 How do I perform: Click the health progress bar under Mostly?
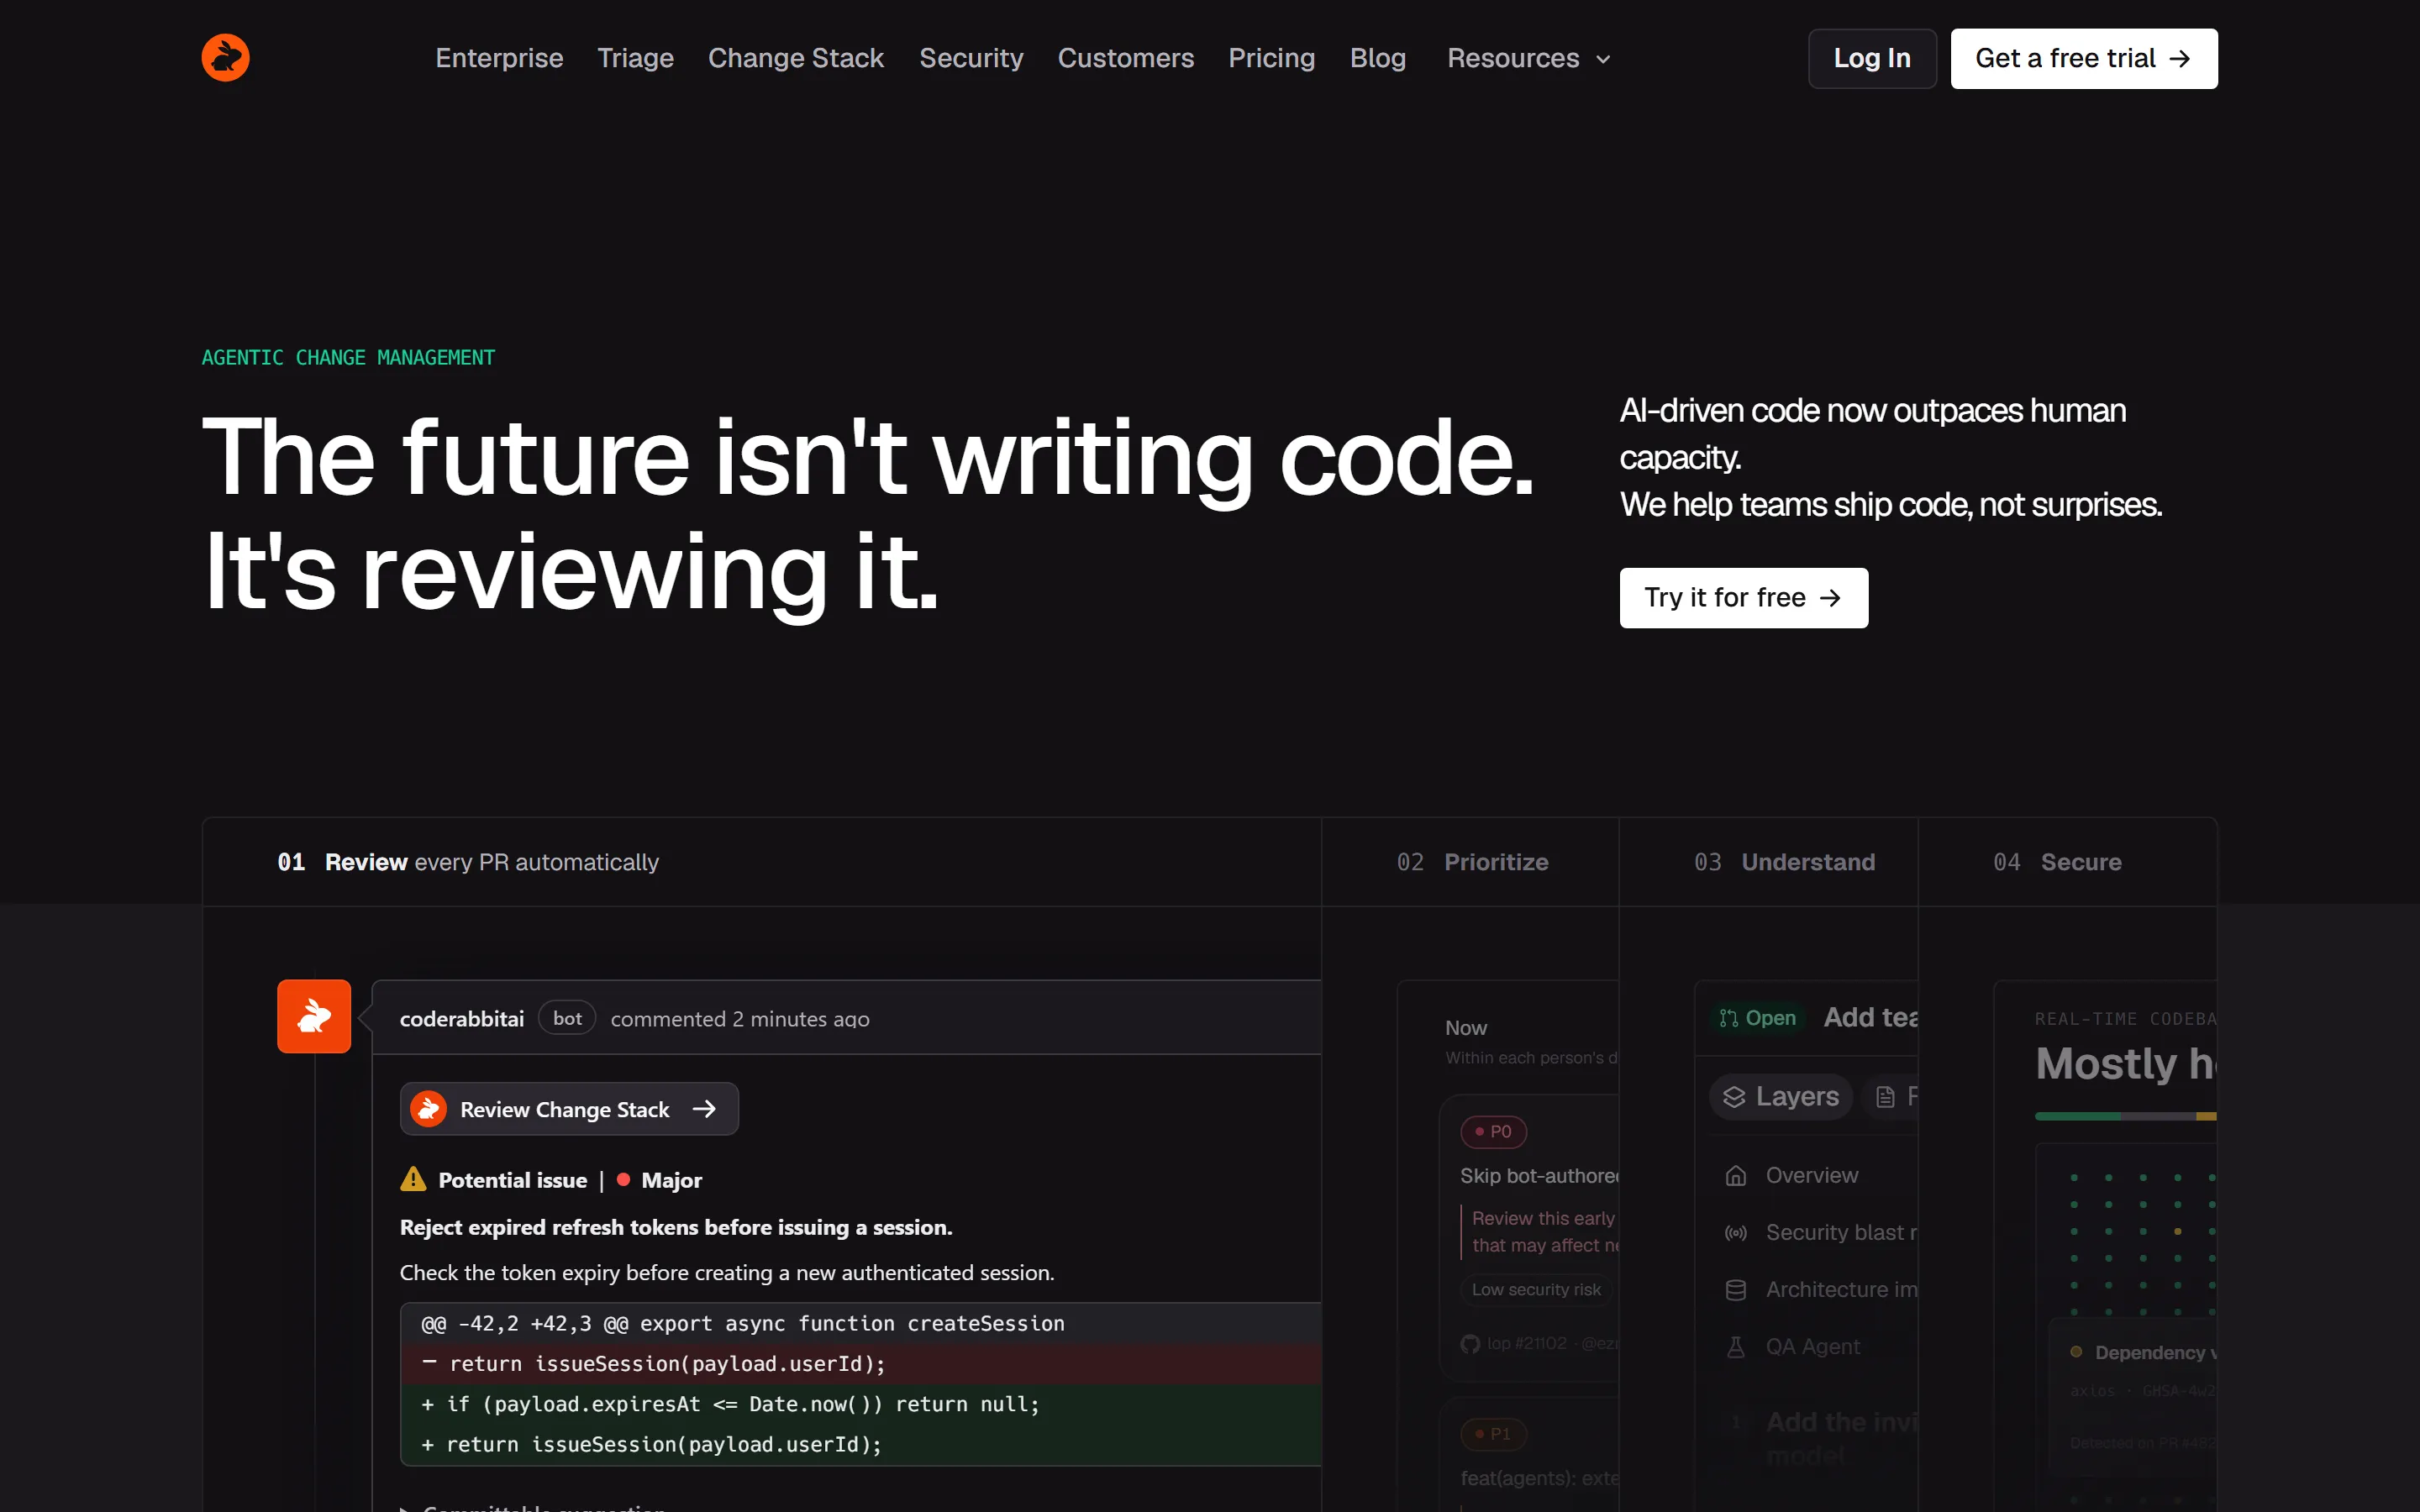pyautogui.click(x=2126, y=1116)
